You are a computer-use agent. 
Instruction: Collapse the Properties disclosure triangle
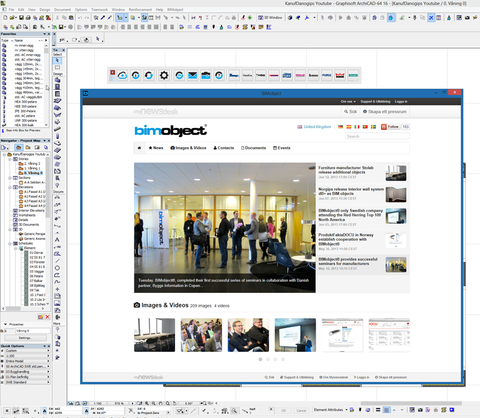5,324
